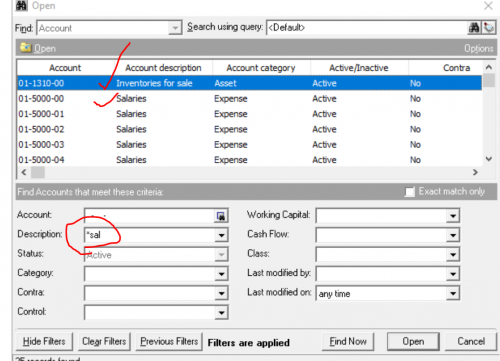Click the binoculars icon in the window title bar

pos(21,6)
